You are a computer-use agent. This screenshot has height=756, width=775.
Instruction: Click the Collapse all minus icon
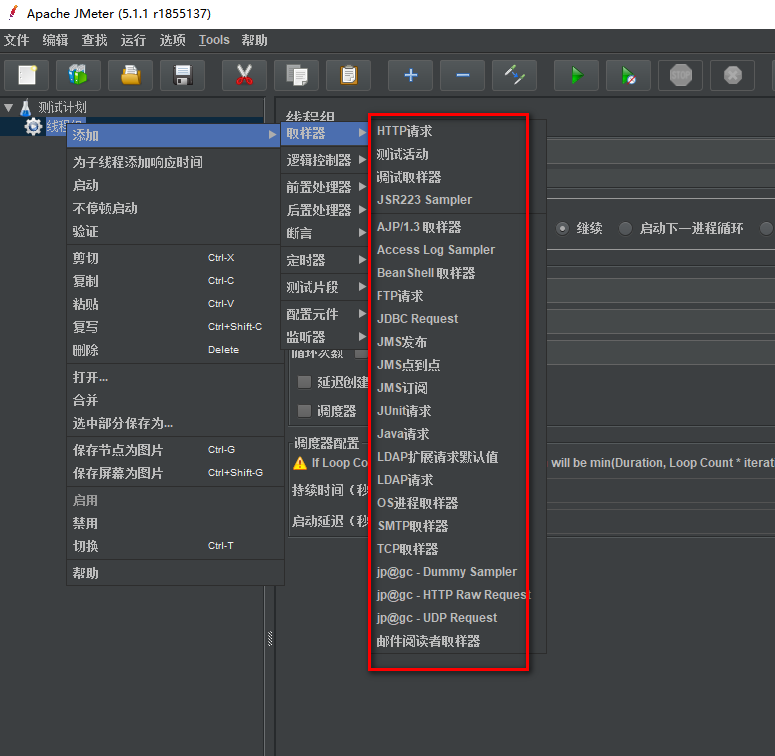463,76
